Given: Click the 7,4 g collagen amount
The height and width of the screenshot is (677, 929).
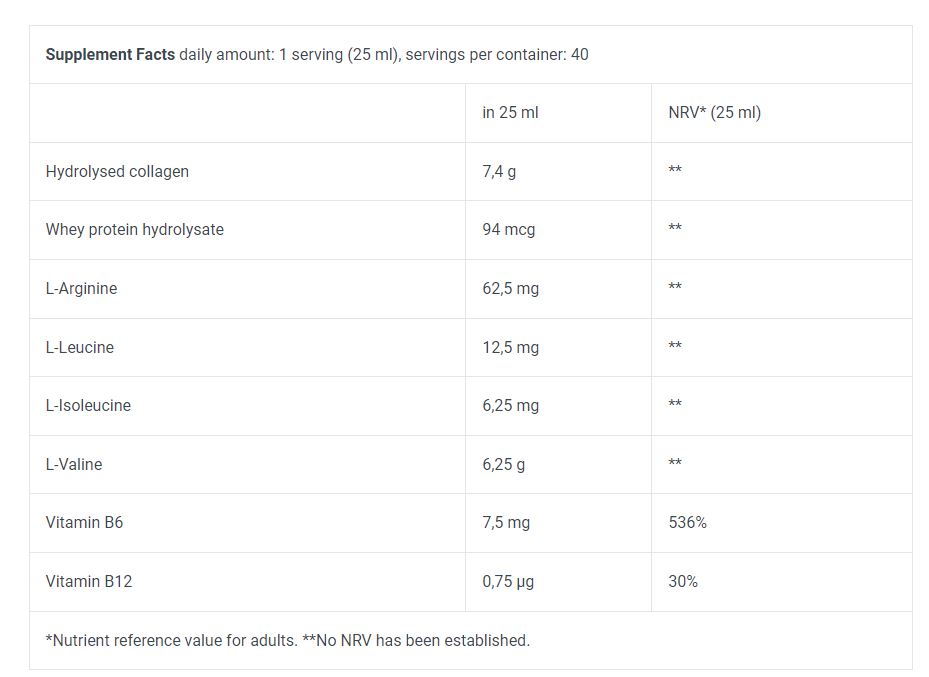Looking at the screenshot, I should pyautogui.click(x=499, y=171).
